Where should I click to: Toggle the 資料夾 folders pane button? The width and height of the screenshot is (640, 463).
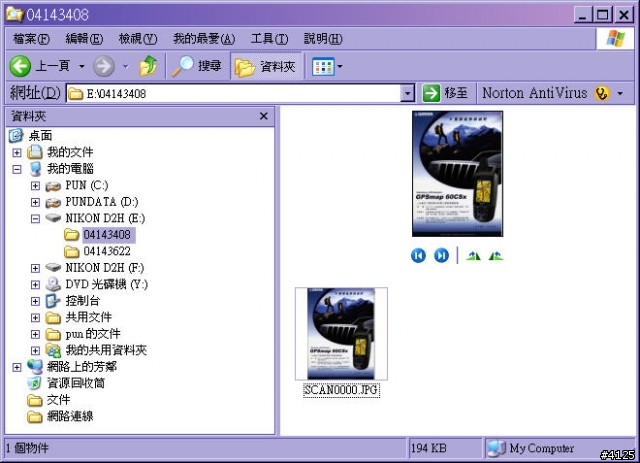[265, 66]
